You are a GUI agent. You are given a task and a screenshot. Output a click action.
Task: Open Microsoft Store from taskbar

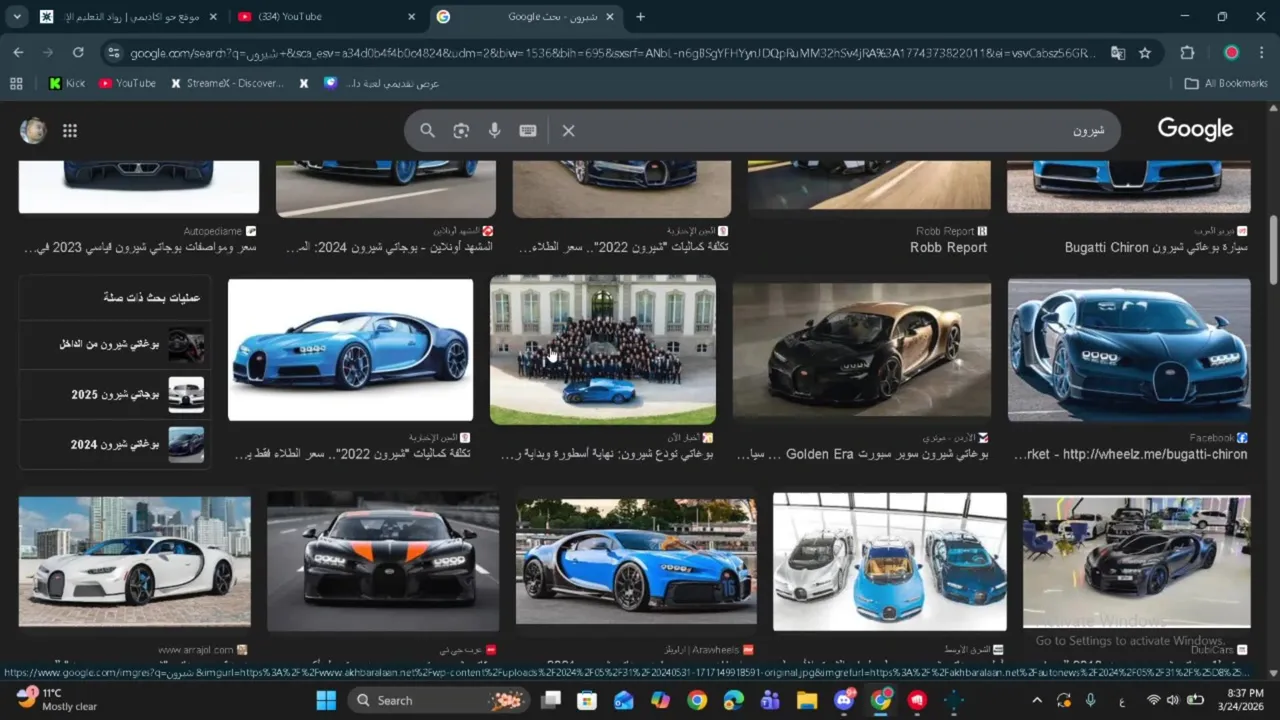(x=587, y=700)
